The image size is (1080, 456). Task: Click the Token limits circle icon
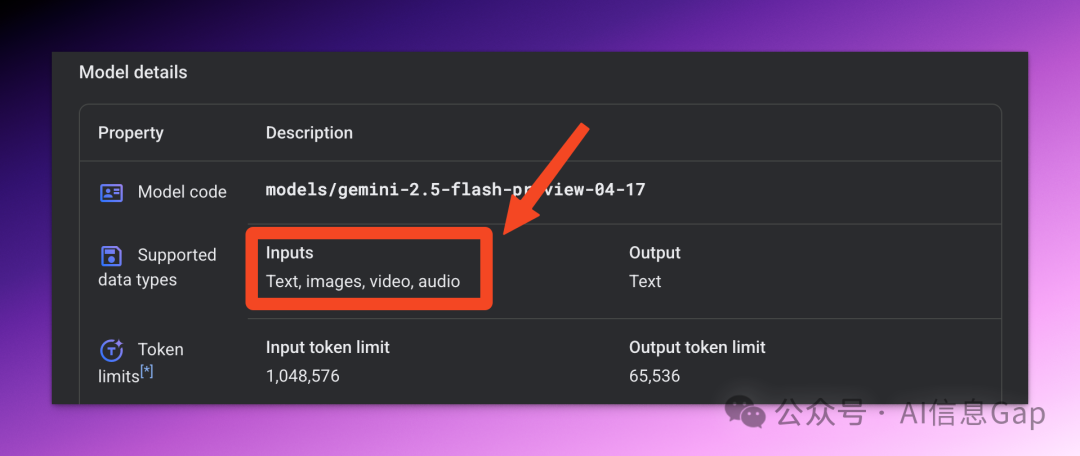[112, 351]
